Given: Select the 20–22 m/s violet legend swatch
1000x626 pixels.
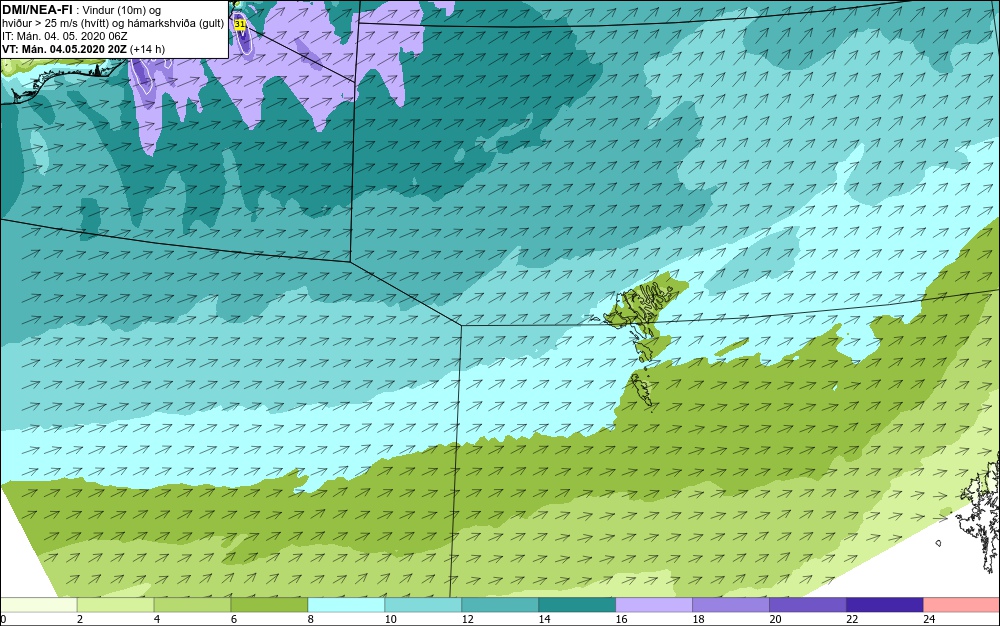Looking at the screenshot, I should (807, 605).
